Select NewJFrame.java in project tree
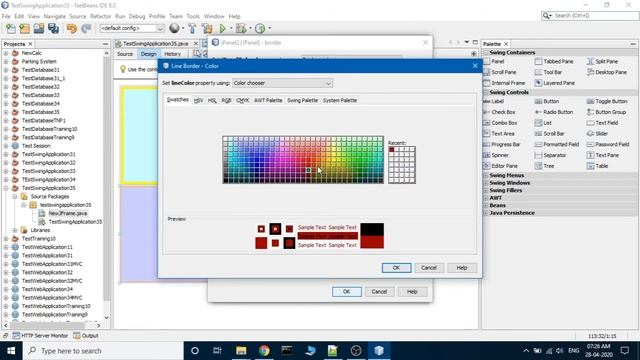Viewport: 640px width, 360px height. (67, 213)
